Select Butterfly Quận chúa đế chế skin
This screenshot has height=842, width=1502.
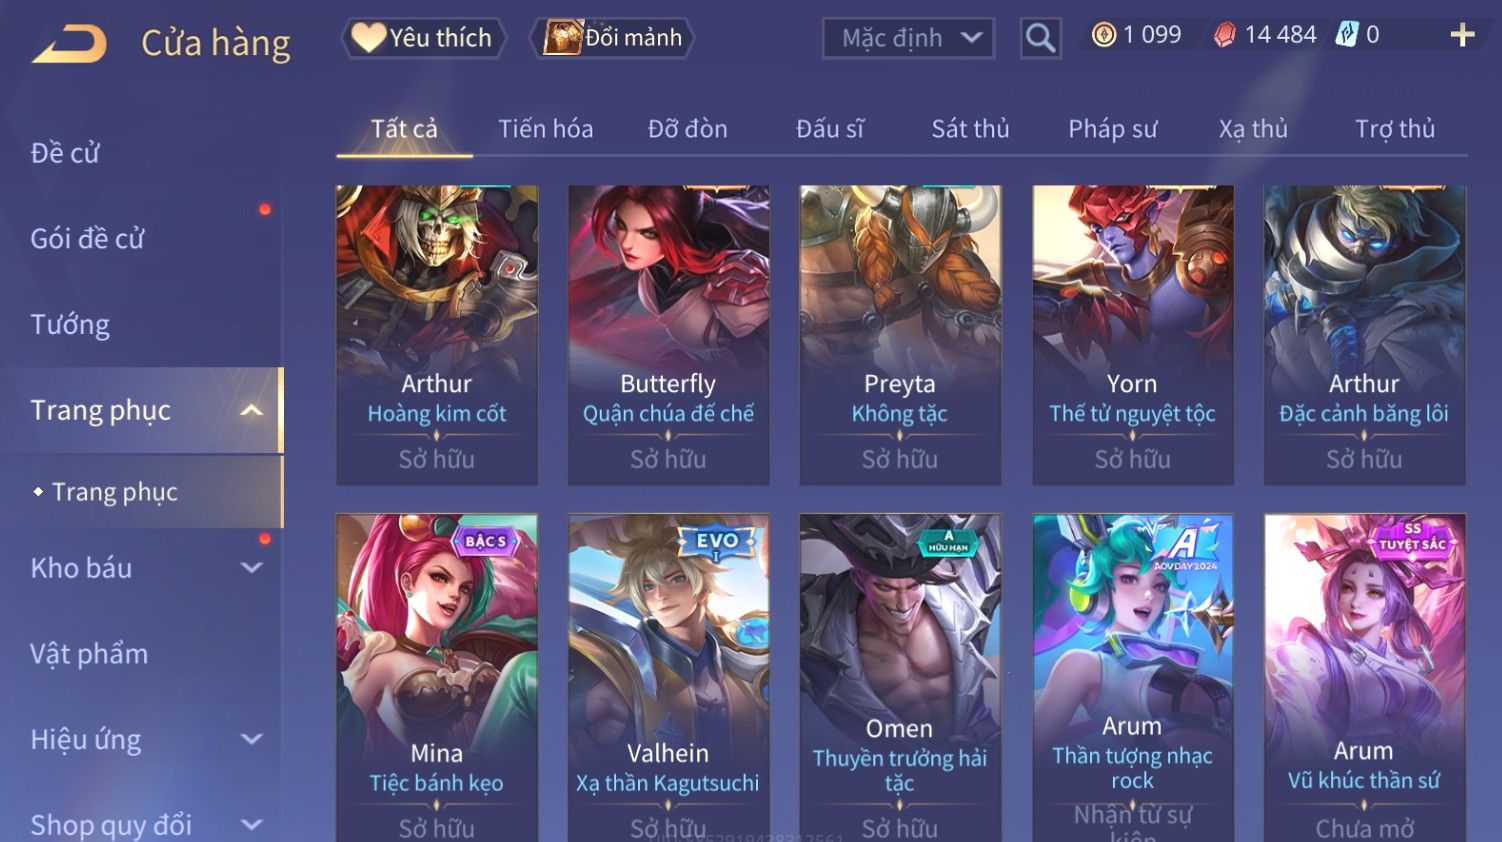click(668, 335)
